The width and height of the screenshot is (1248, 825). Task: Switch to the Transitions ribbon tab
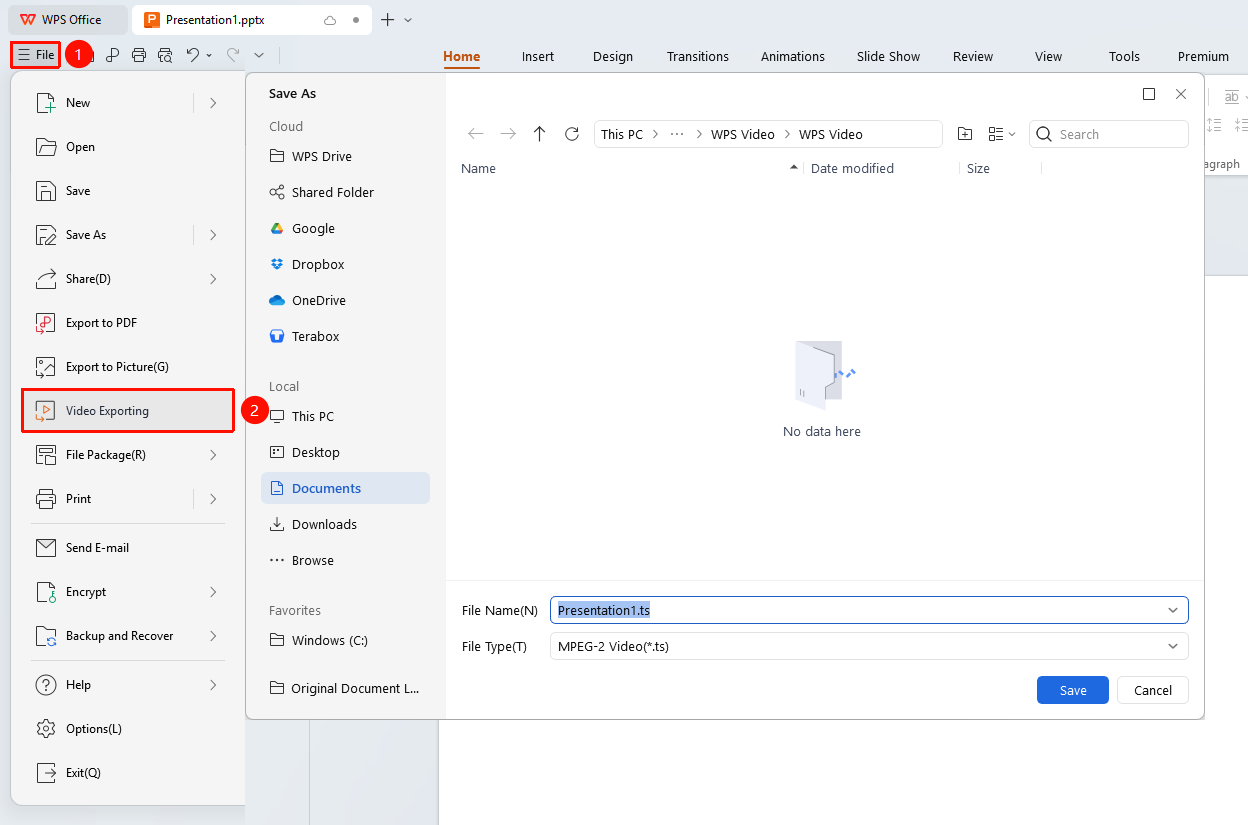(x=698, y=56)
